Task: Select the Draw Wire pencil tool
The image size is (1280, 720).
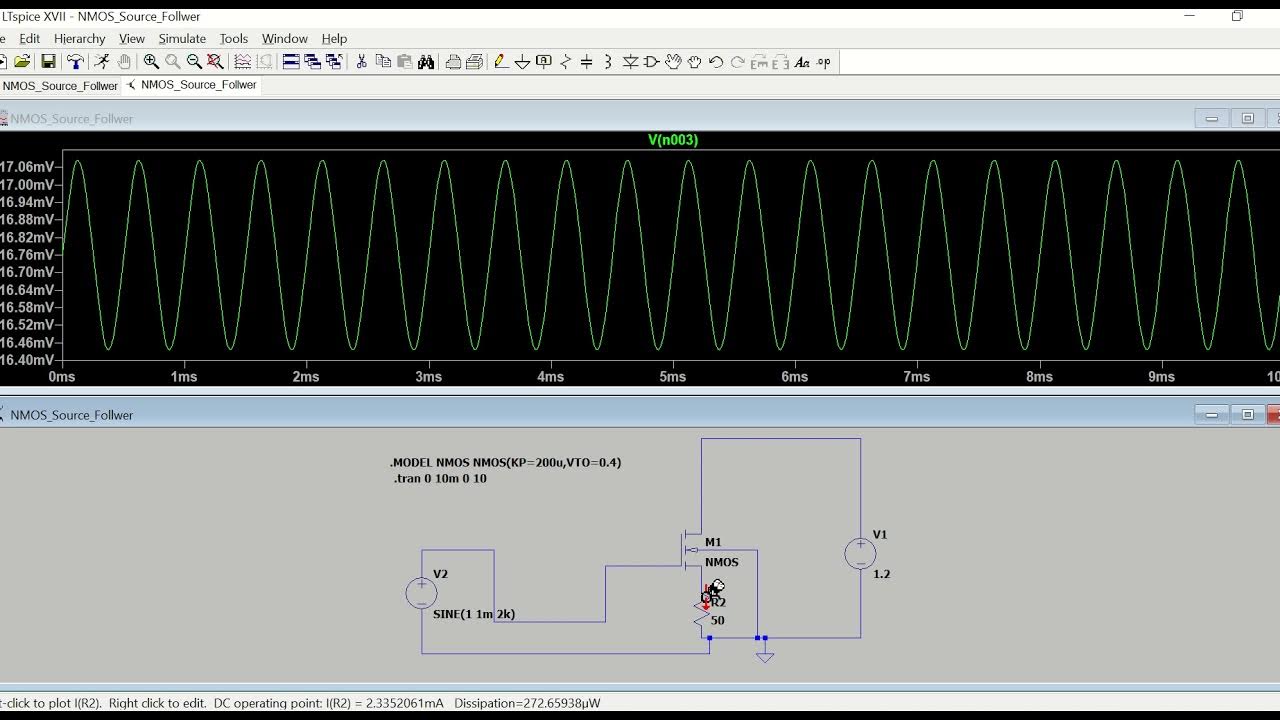Action: pyautogui.click(x=501, y=62)
